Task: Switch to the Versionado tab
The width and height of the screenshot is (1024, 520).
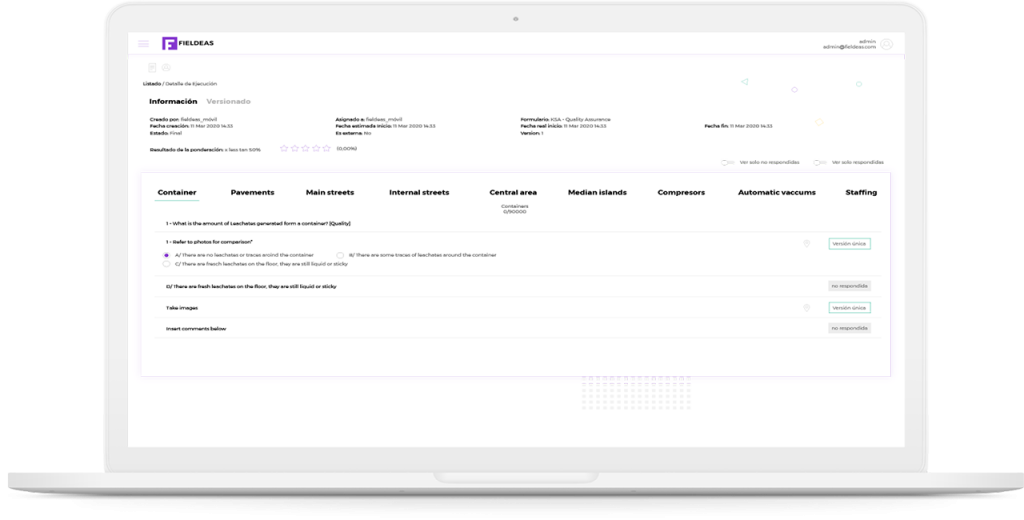Action: coord(228,101)
